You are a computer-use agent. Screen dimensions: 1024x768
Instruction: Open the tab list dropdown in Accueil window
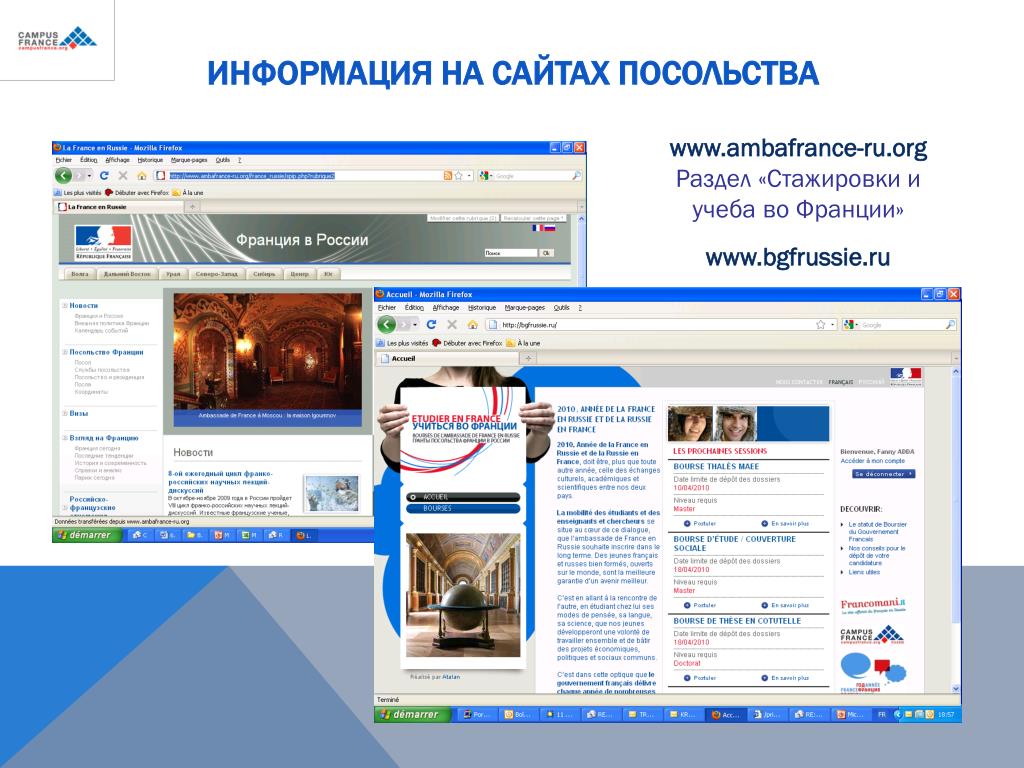click(x=955, y=359)
